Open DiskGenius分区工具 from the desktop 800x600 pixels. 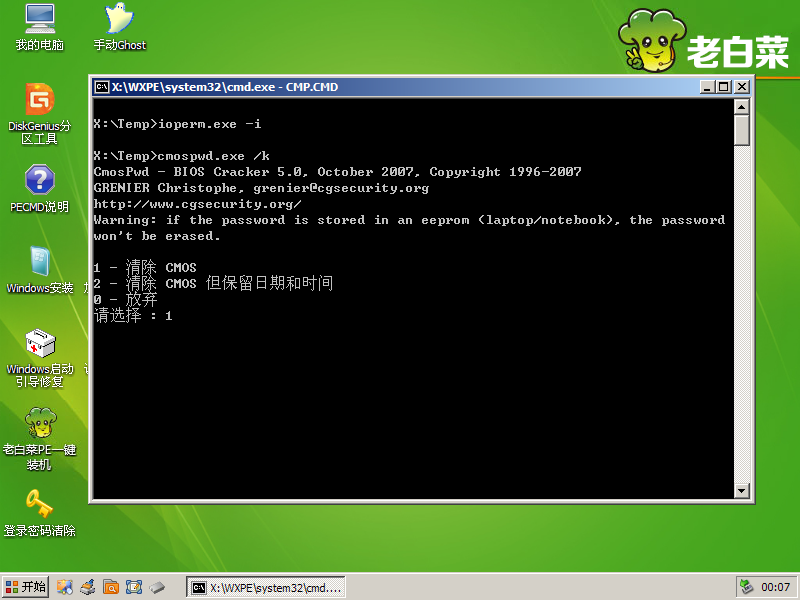pos(40,114)
